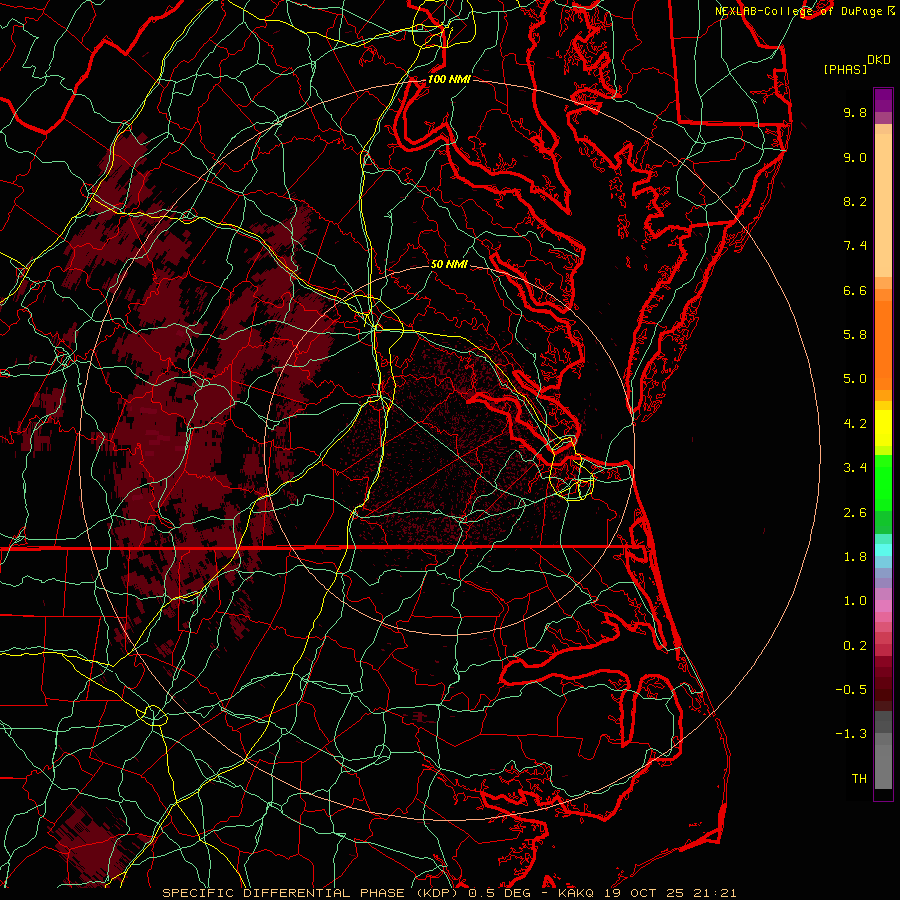Viewport: 900px width, 900px height.
Task: Pick the gray bottom color bar segment
Action: [x=883, y=766]
